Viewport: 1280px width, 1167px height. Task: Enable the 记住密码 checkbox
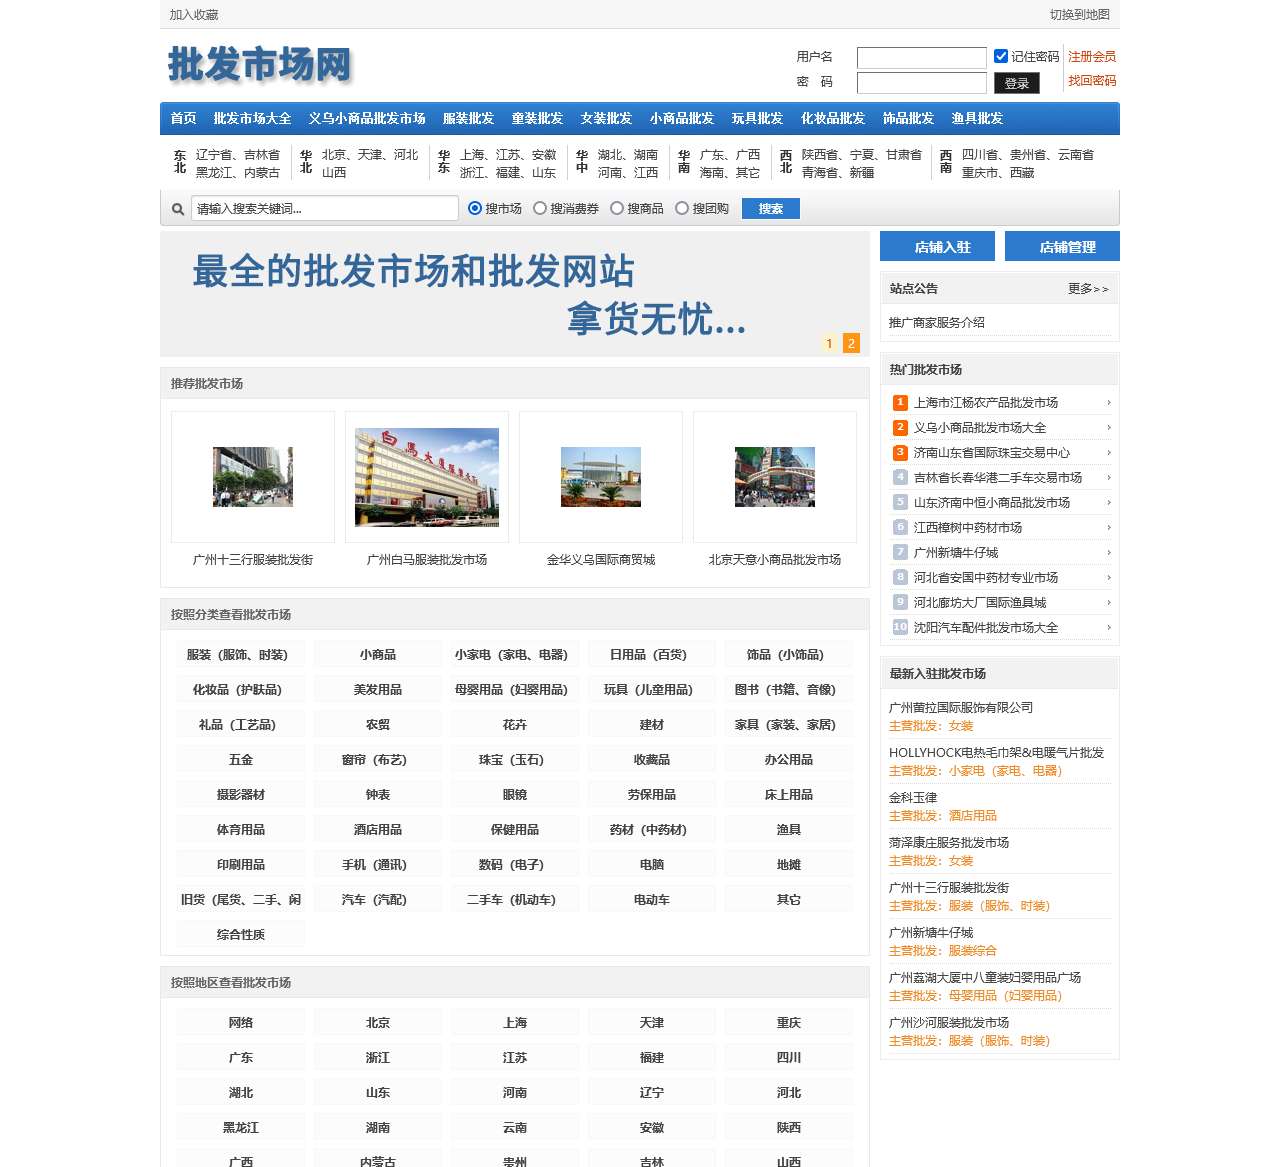coord(1001,56)
